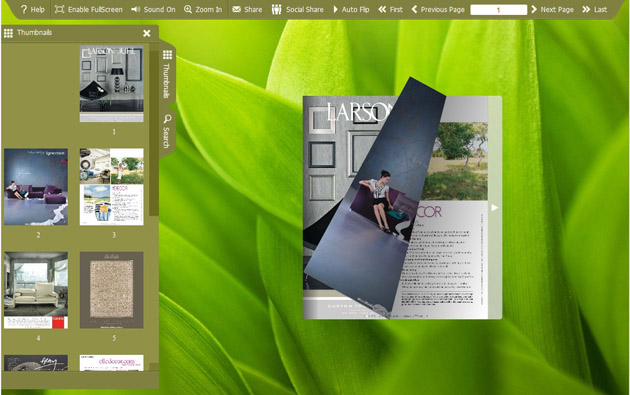Open the elledecor.com thumbnail at bottom
Screen dimensions: 630x395
(x=112, y=362)
